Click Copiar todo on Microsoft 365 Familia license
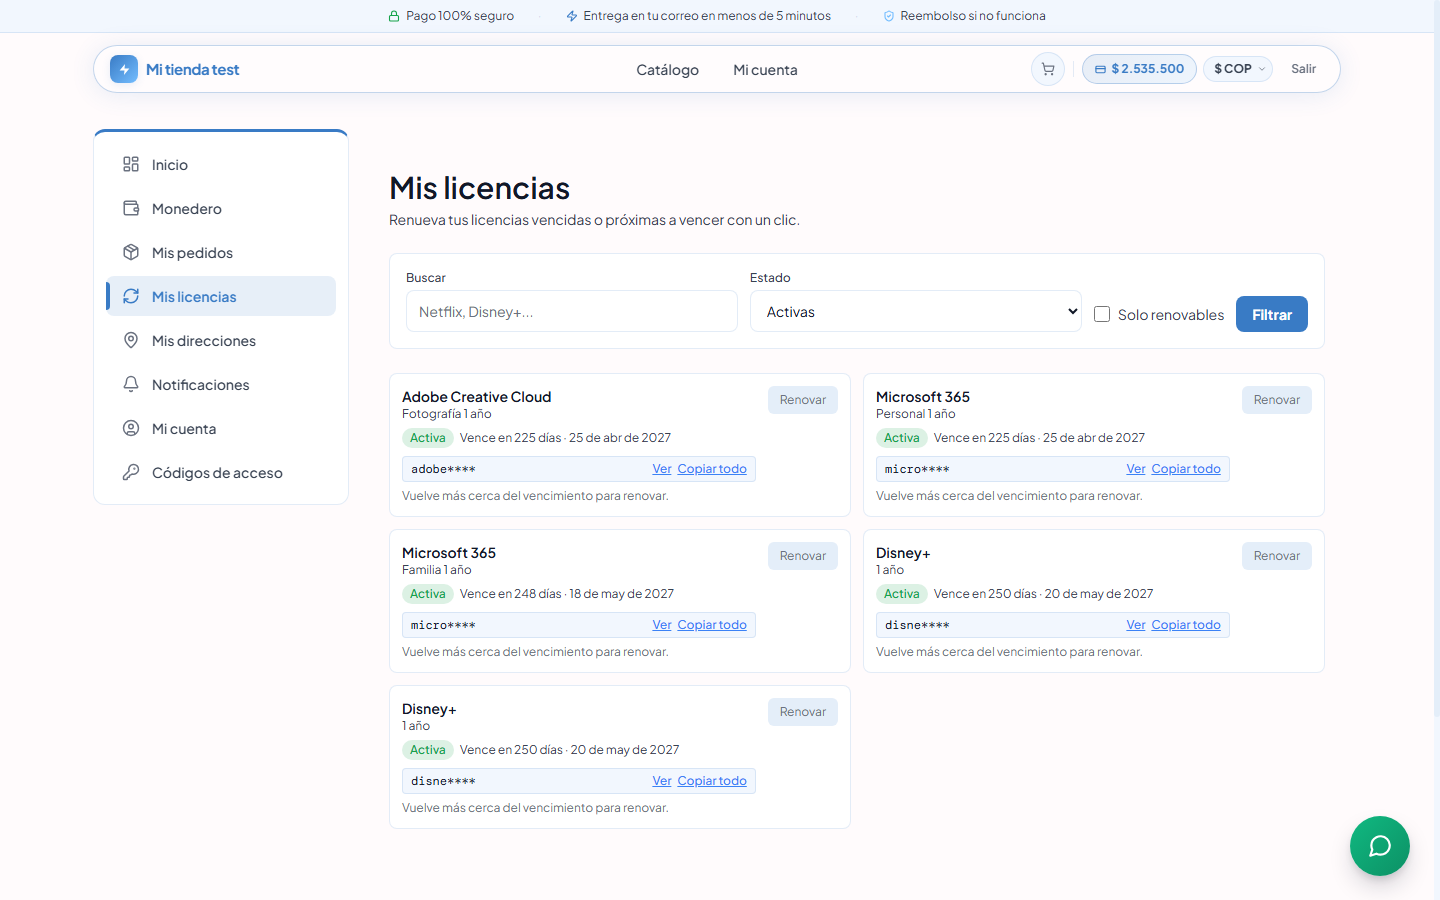This screenshot has width=1440, height=900. pyautogui.click(x=712, y=625)
